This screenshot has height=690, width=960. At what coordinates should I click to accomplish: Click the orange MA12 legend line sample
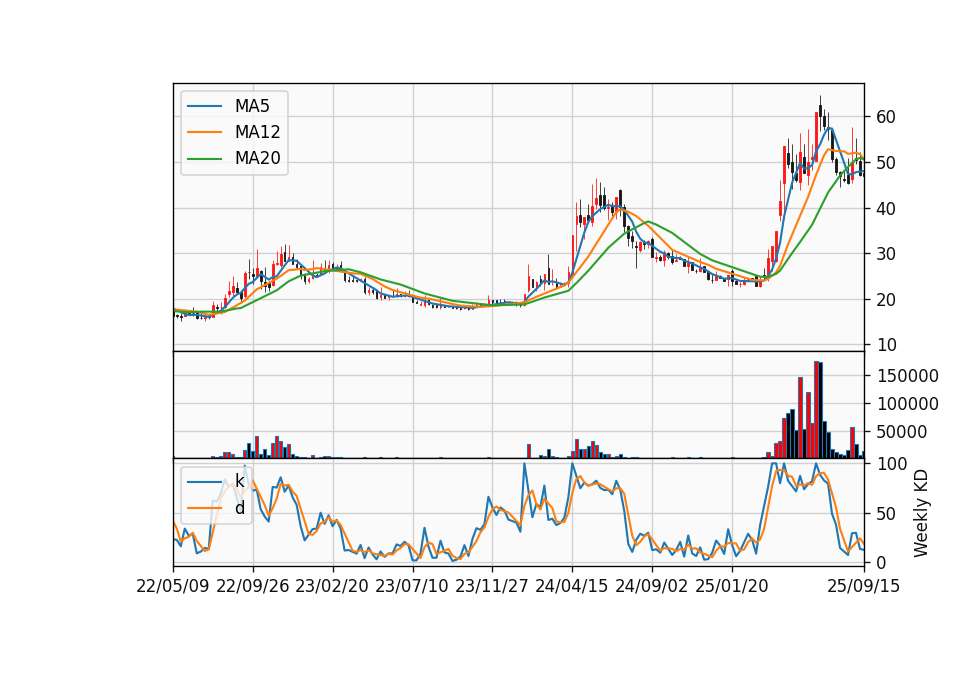coord(204,132)
